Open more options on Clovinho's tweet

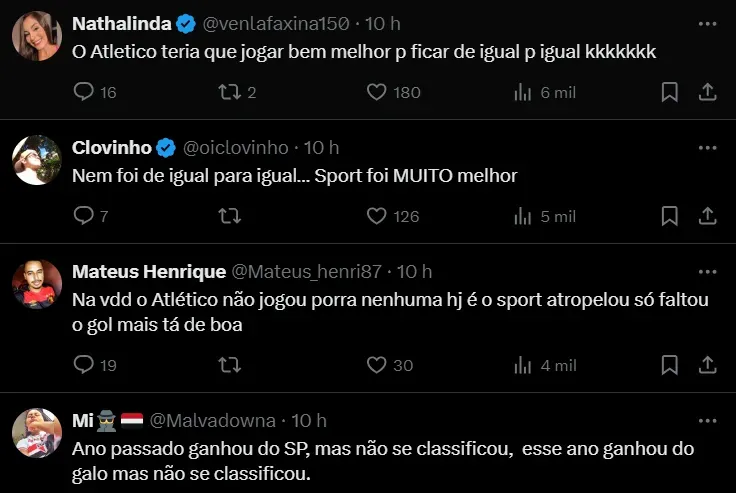[x=706, y=147]
